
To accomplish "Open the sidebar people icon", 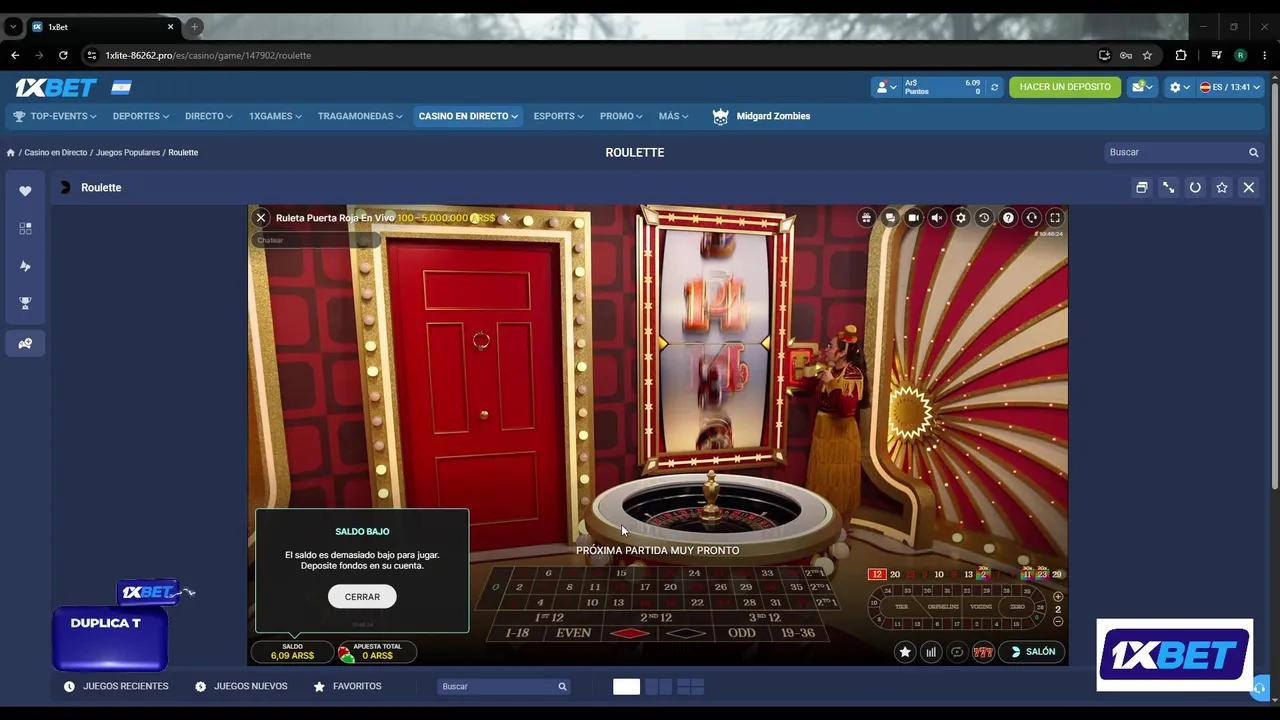I will pos(25,343).
